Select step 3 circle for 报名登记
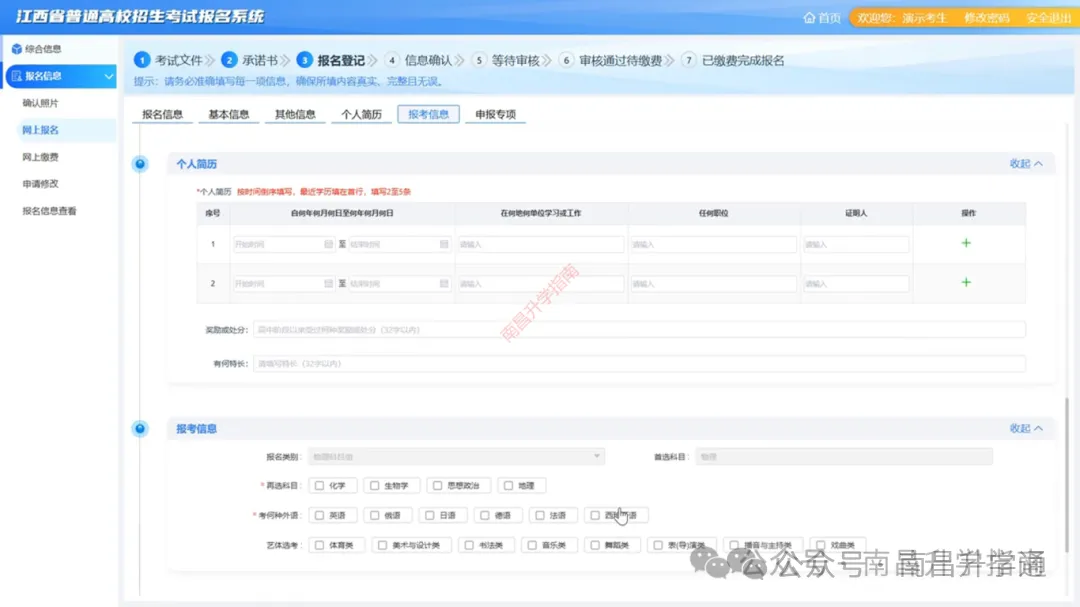 304,60
